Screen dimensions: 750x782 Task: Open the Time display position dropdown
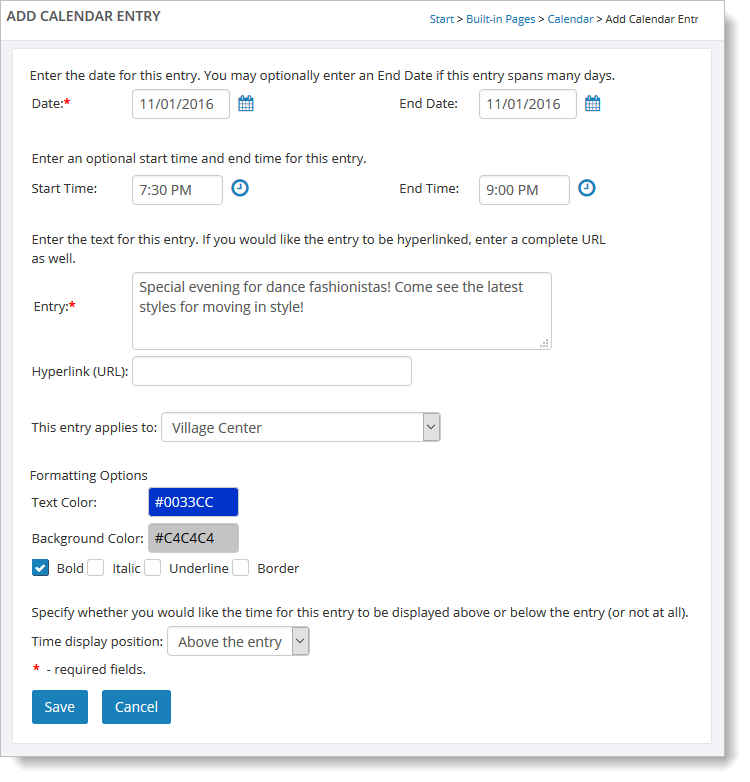[x=238, y=642]
